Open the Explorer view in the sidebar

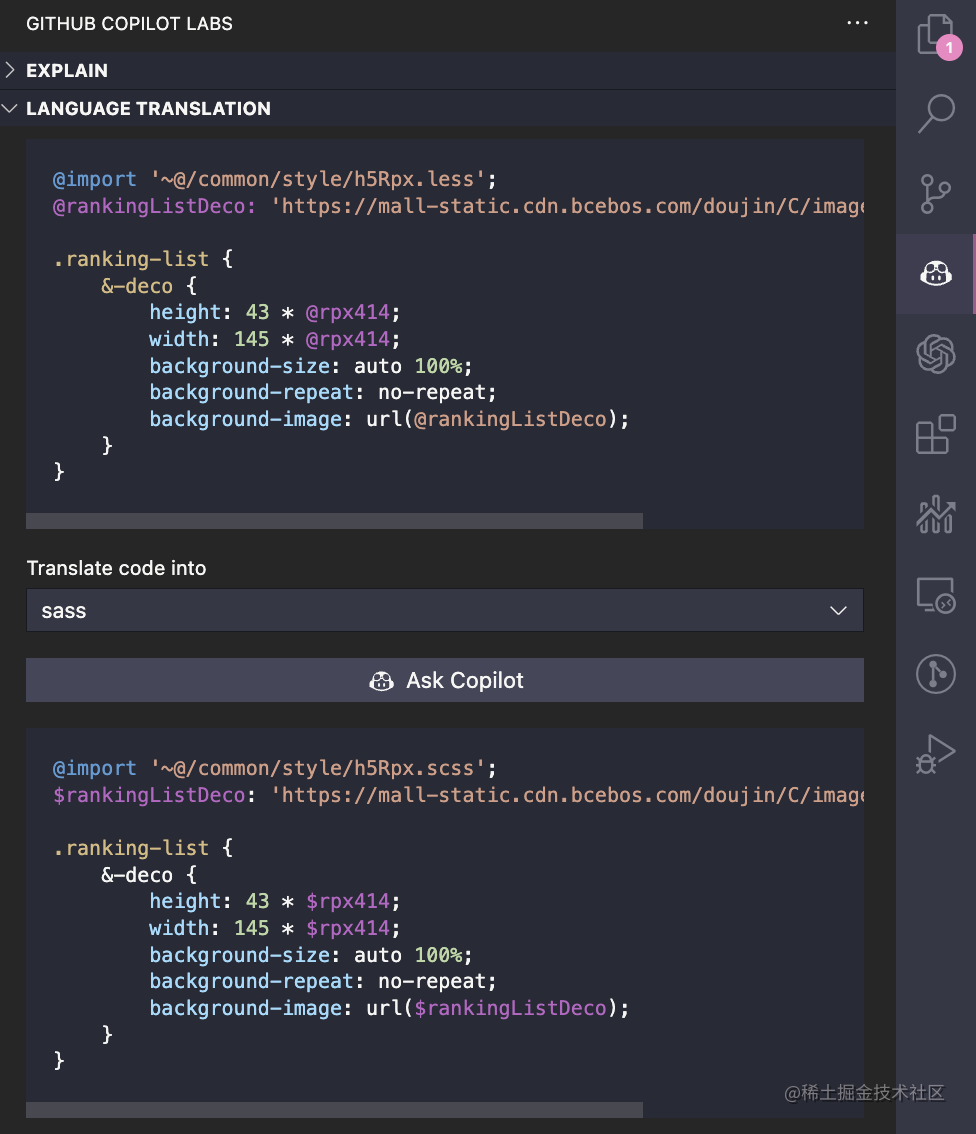click(x=934, y=33)
